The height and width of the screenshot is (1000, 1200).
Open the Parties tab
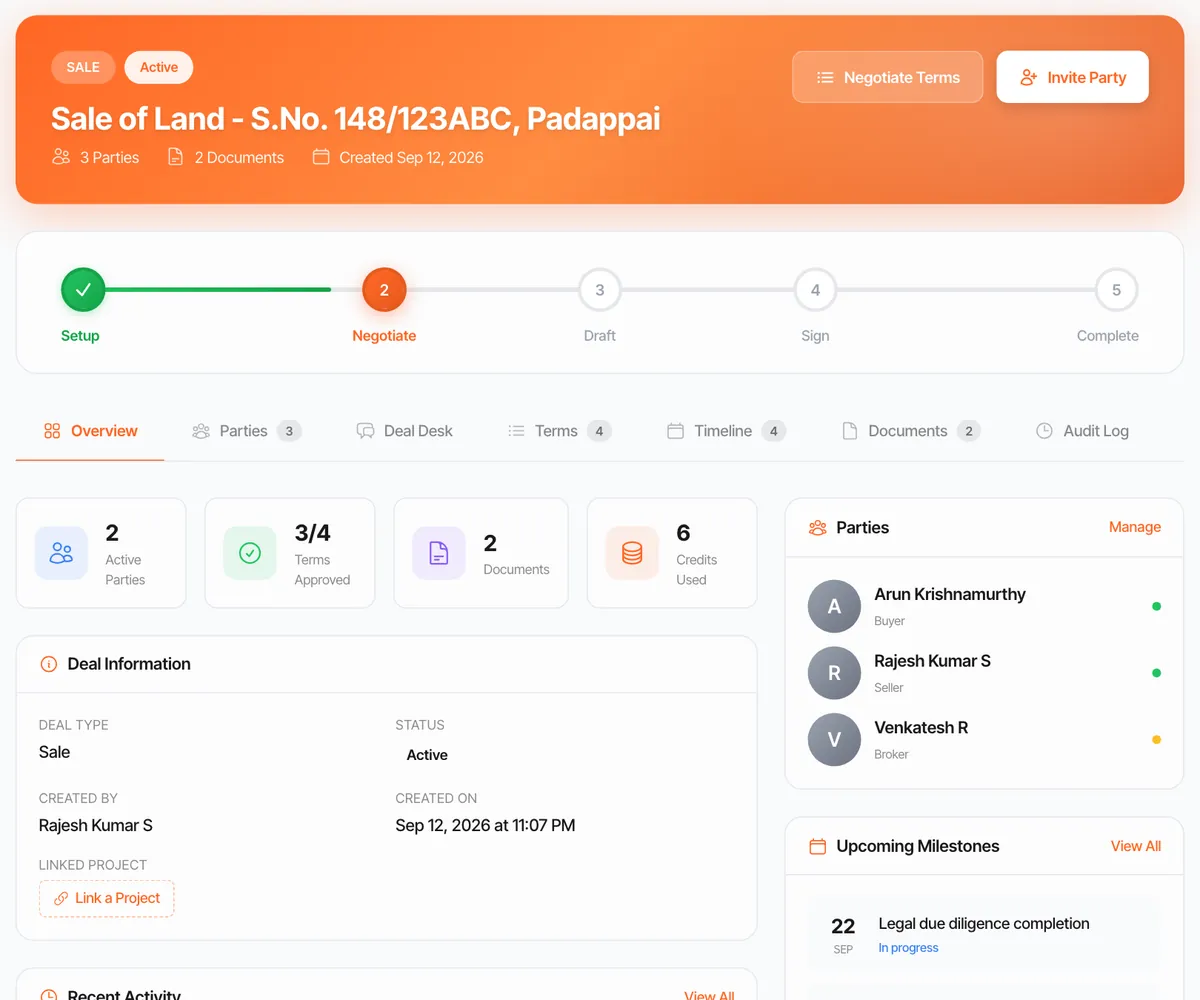[246, 431]
